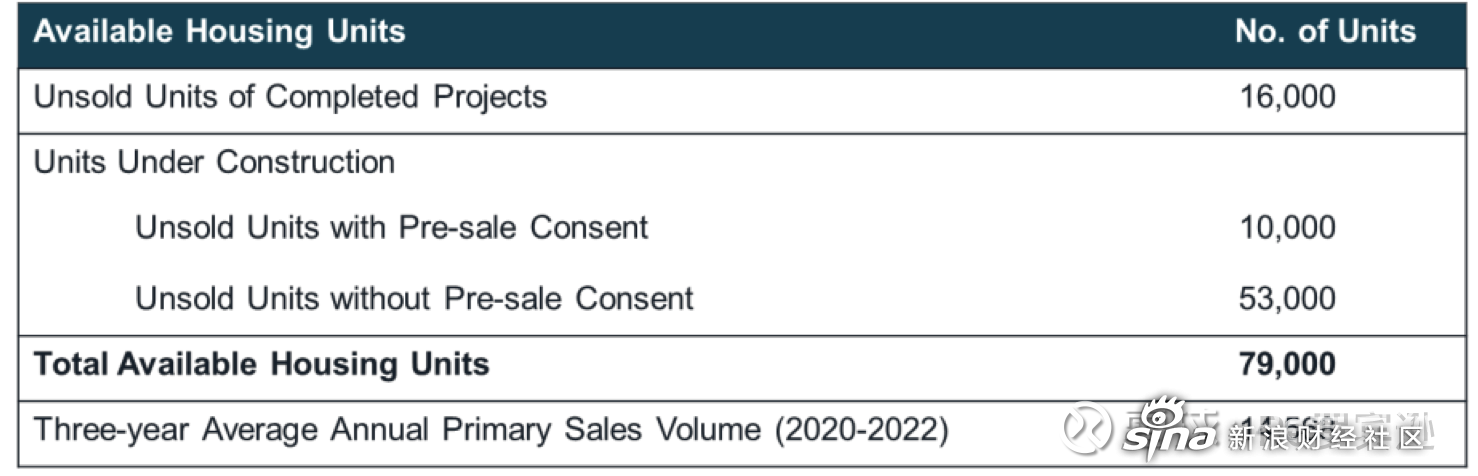Select the 10,000 units value

pos(1287,228)
